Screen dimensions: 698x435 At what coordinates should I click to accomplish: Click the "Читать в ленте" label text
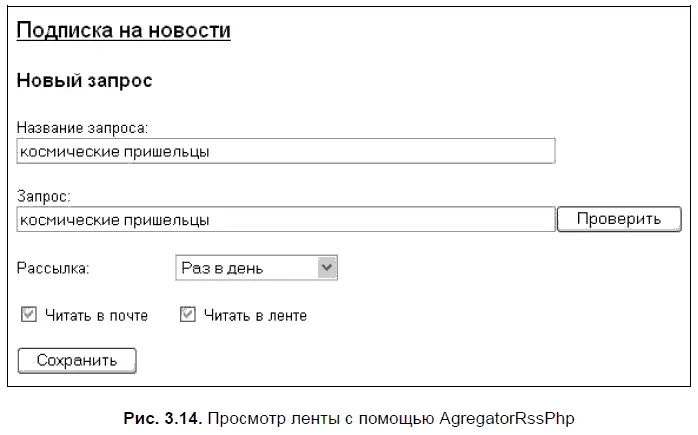click(x=255, y=316)
